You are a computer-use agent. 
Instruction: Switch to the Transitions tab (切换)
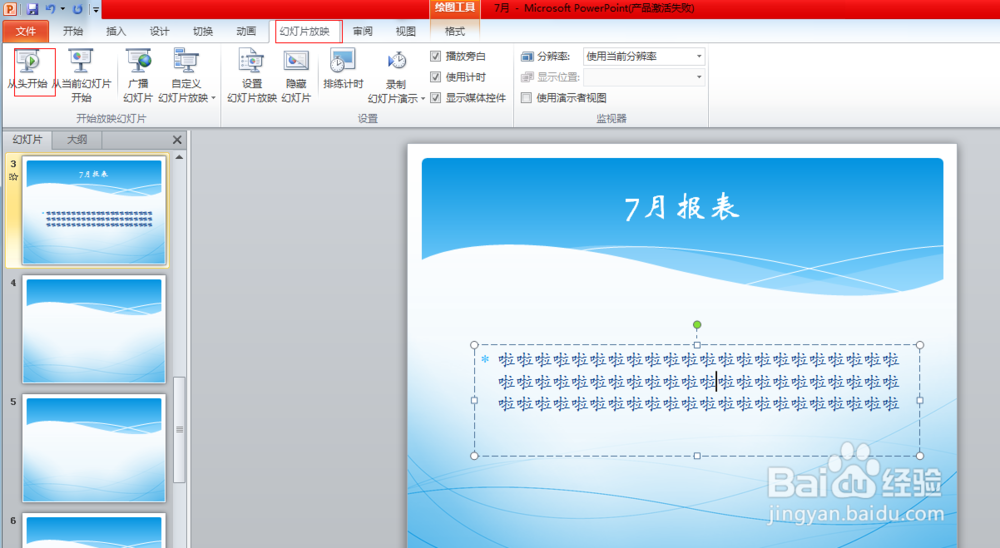coord(203,31)
